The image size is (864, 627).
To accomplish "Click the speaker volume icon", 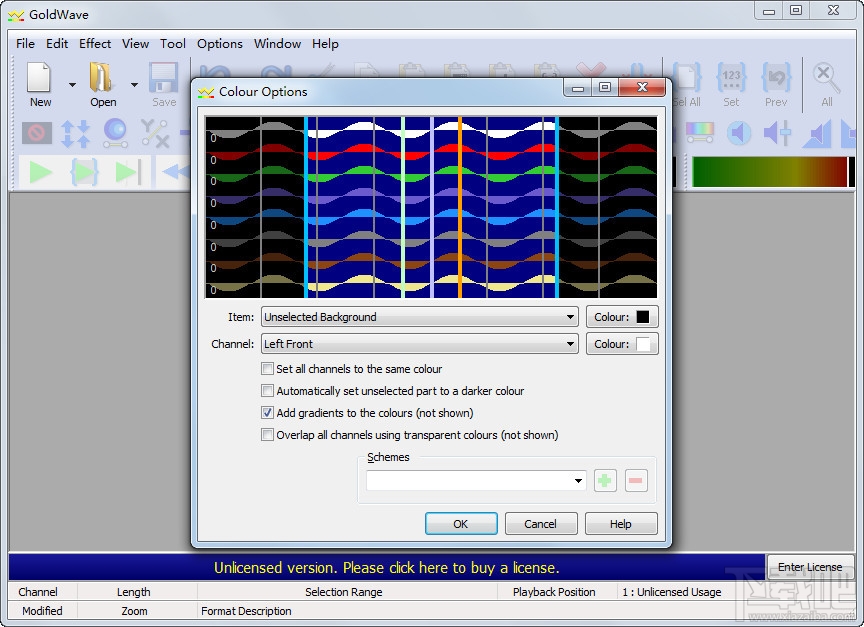I will 736,133.
